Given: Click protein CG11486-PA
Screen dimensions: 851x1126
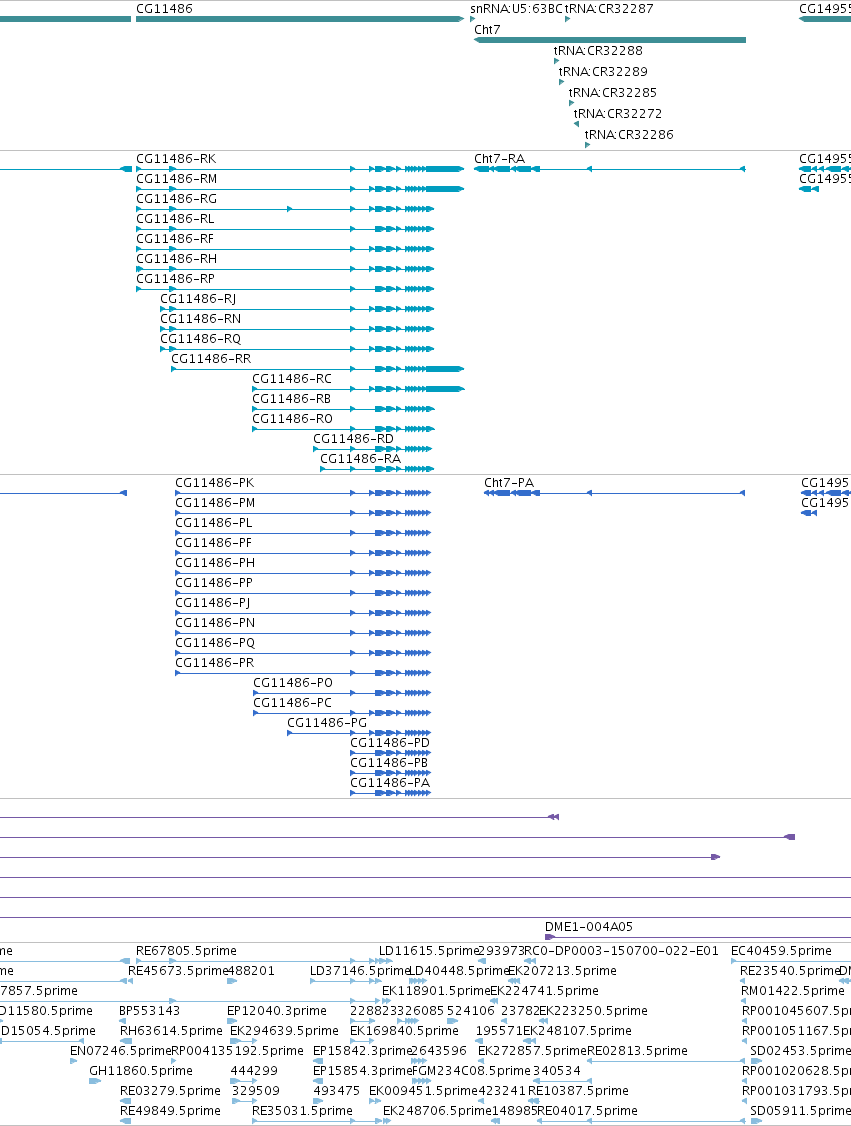Looking at the screenshot, I should click(x=390, y=783).
